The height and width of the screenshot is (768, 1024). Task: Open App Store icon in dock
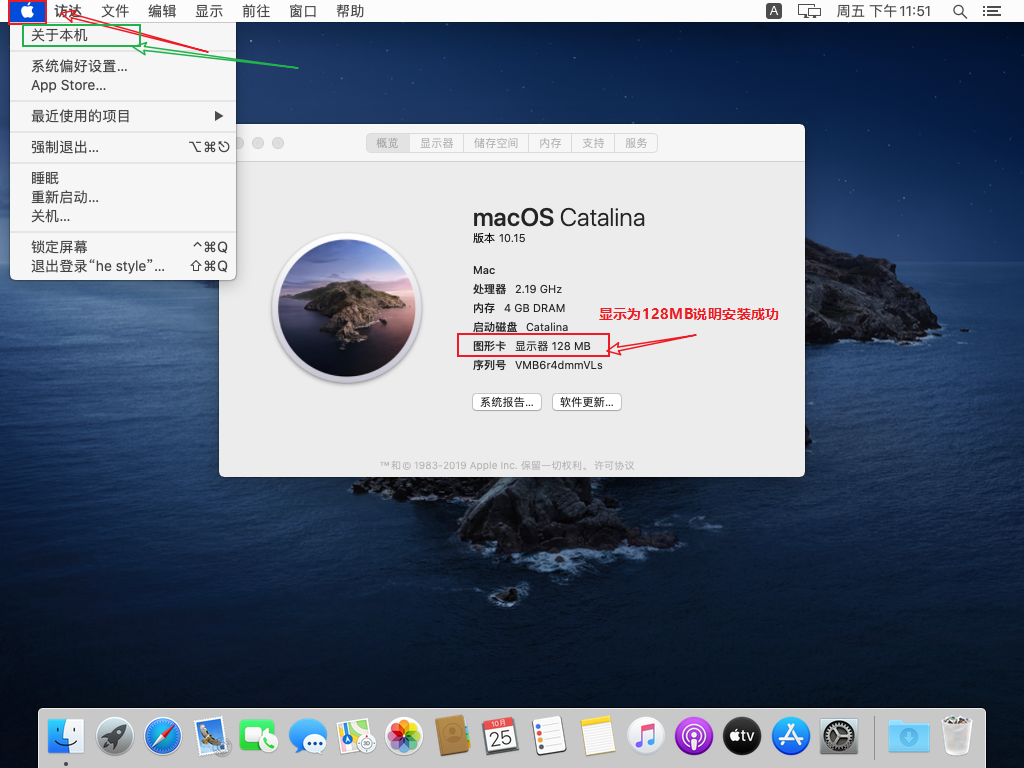tap(791, 736)
